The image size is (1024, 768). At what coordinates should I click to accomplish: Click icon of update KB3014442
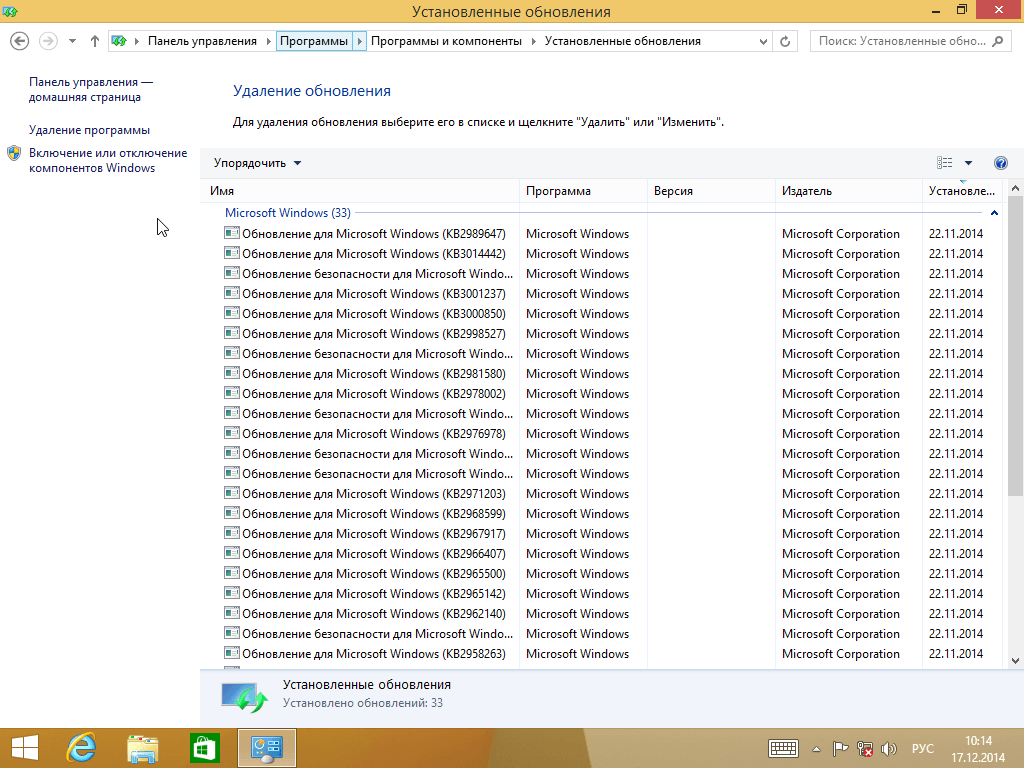231,253
